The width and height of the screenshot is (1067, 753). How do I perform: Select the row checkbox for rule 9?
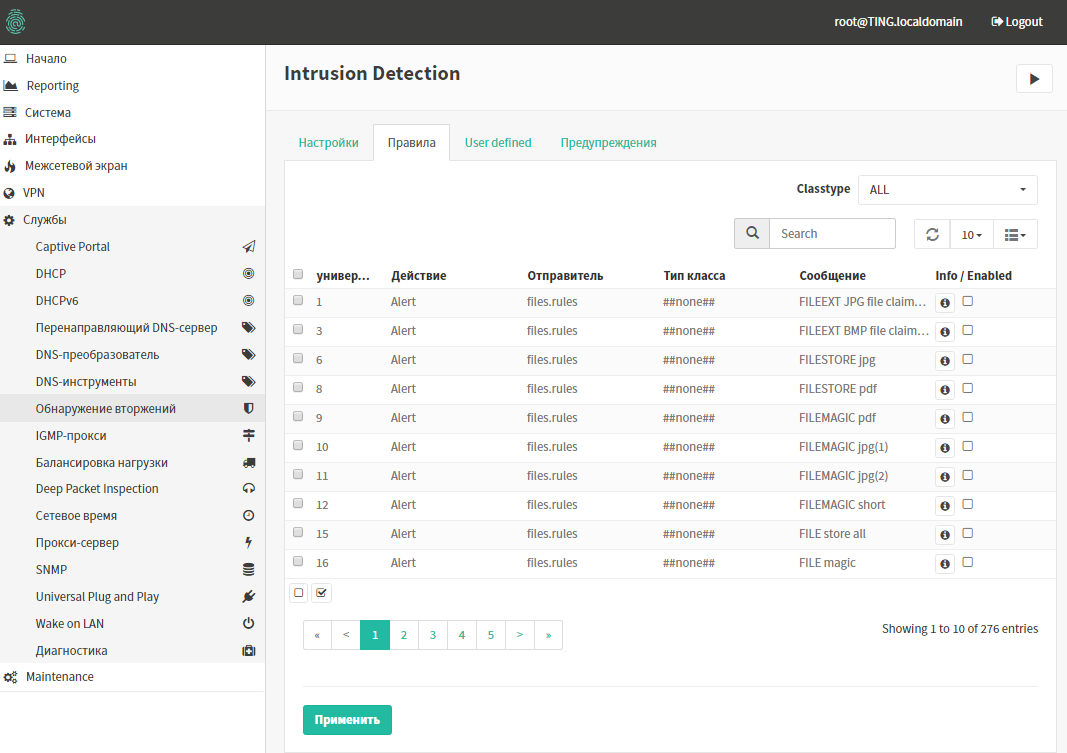[298, 416]
